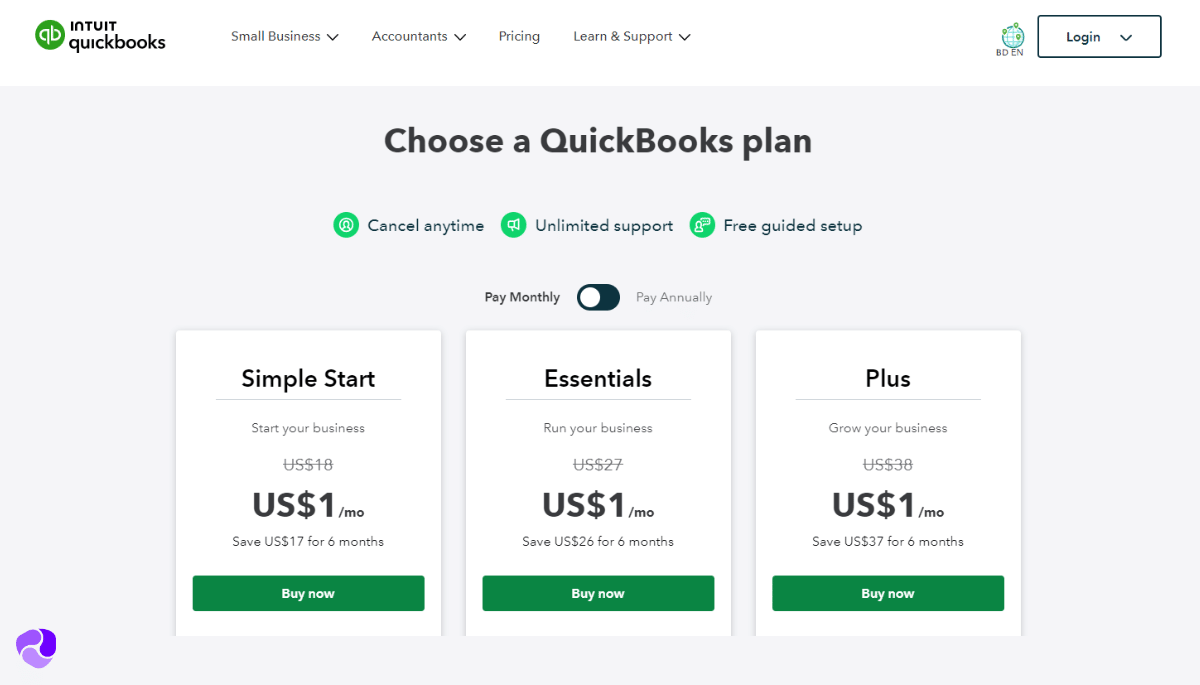Image resolution: width=1200 pixels, height=685 pixels.
Task: Open the Learn & Support dropdown
Action: [x=632, y=37]
